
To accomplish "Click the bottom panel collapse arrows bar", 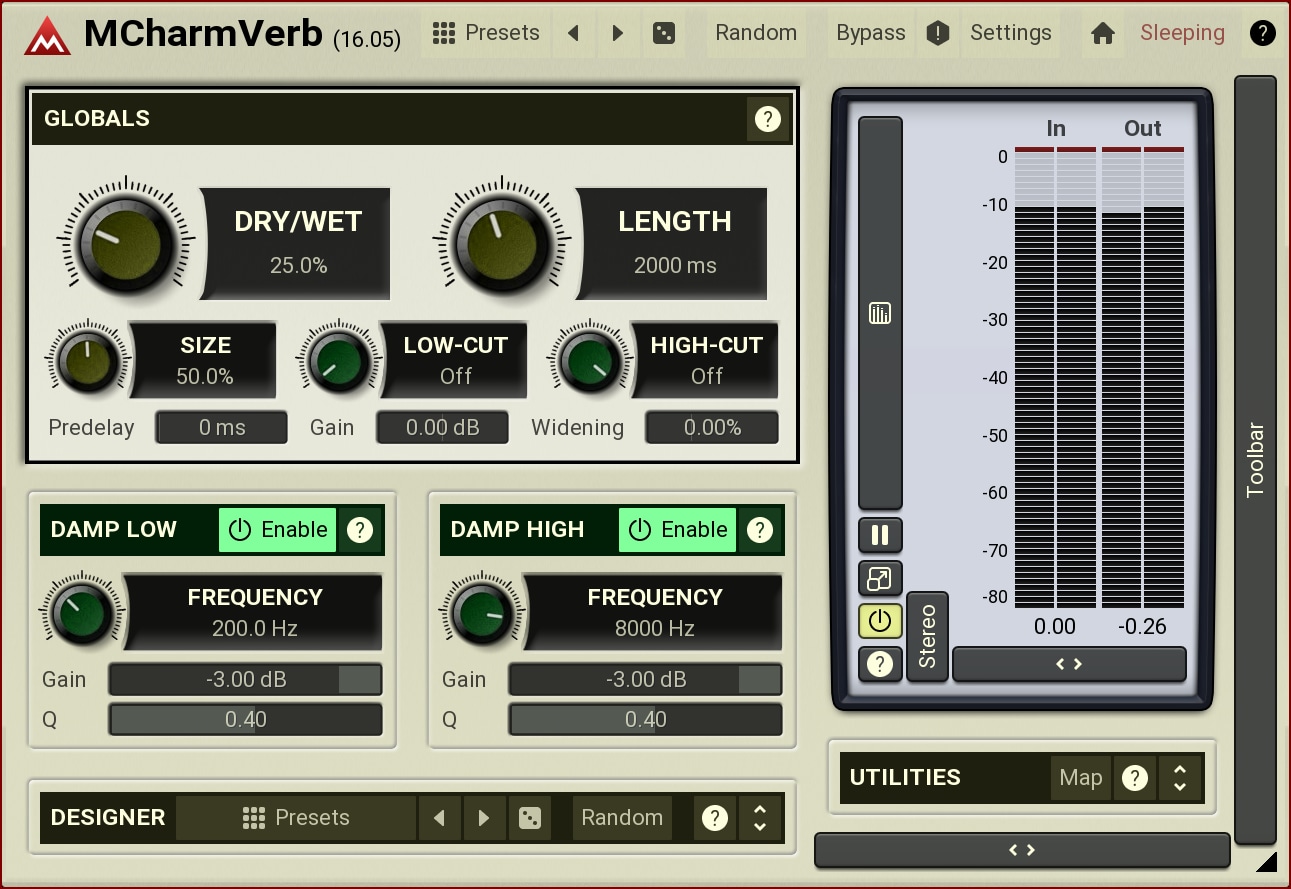I will [1022, 850].
